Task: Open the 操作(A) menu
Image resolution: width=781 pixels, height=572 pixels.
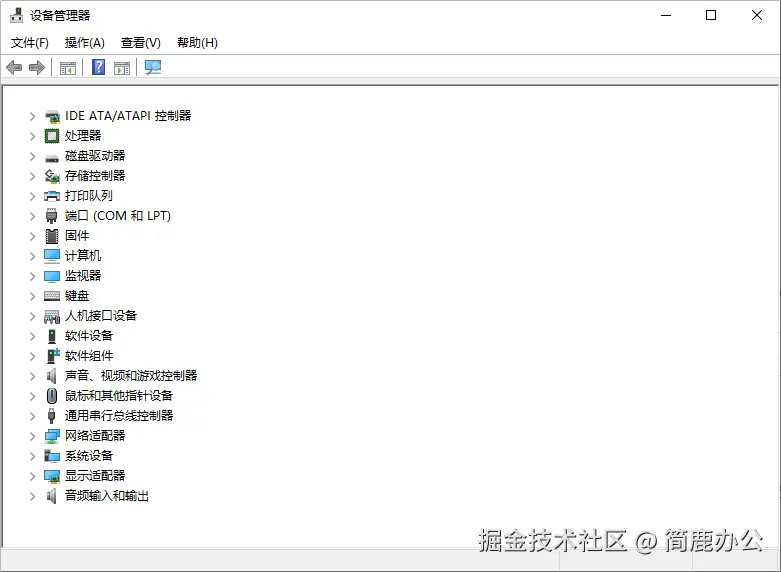Action: pyautogui.click(x=85, y=43)
